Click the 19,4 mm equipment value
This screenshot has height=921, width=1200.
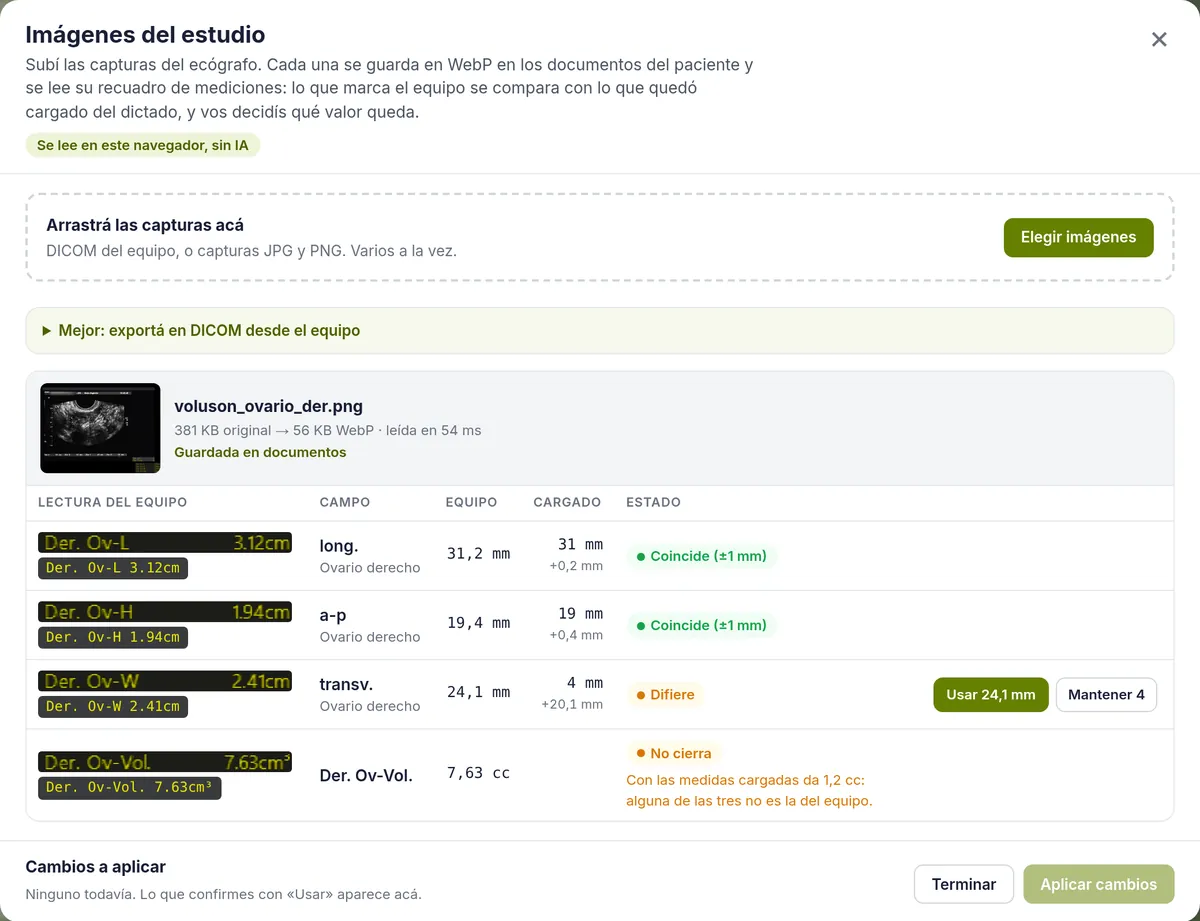point(478,623)
